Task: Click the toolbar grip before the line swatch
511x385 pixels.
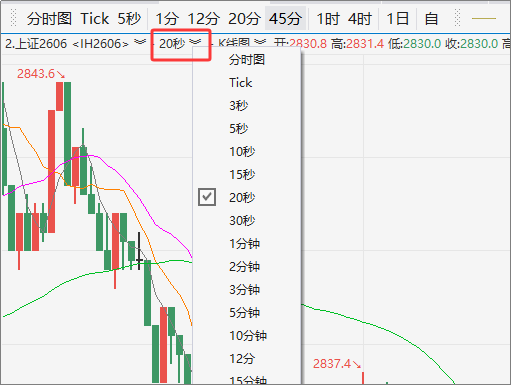Action: pyautogui.click(x=458, y=18)
